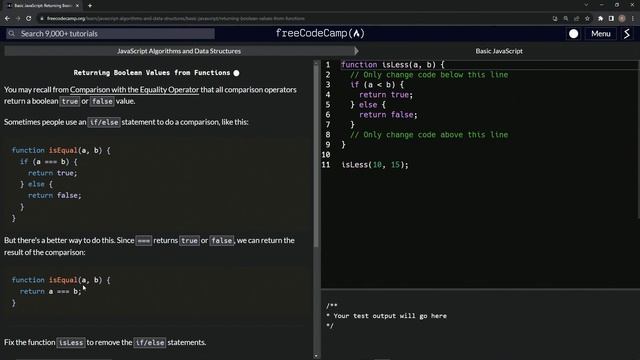
Task: Click return a === b; in the example
Action: [x=51, y=291]
